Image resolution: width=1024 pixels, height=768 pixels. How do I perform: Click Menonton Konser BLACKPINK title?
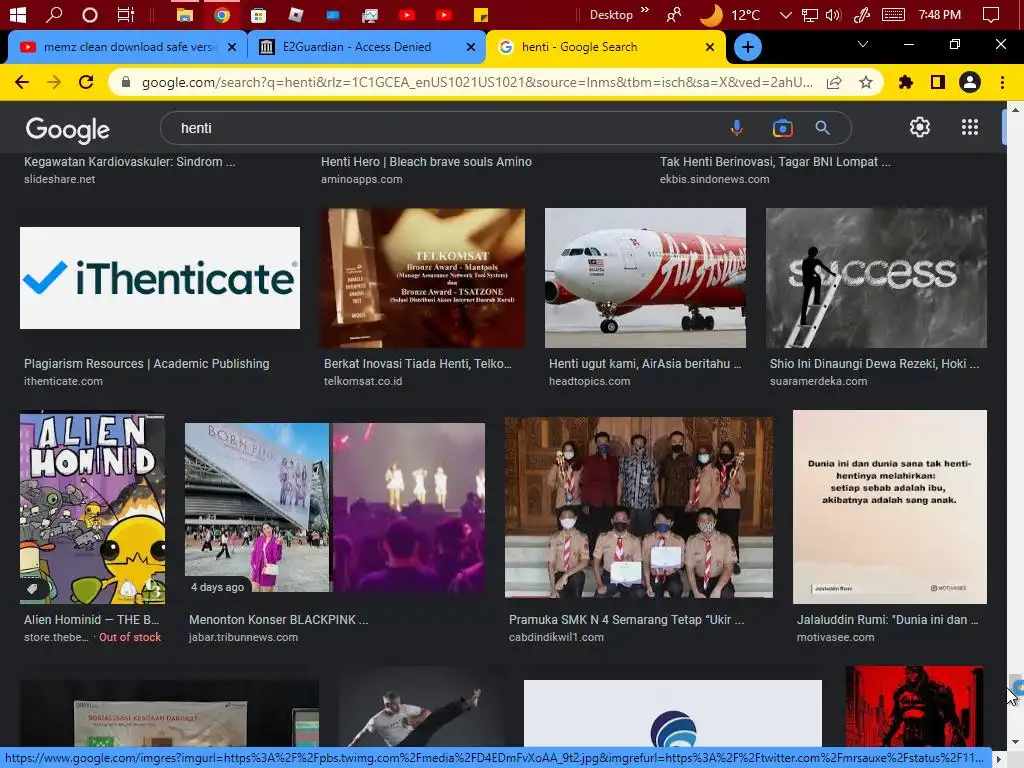pos(279,620)
